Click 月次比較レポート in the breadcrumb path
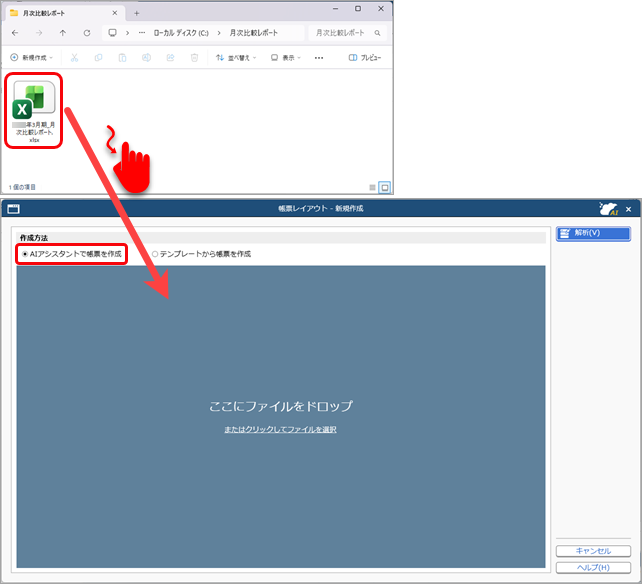642x584 pixels. (253, 33)
